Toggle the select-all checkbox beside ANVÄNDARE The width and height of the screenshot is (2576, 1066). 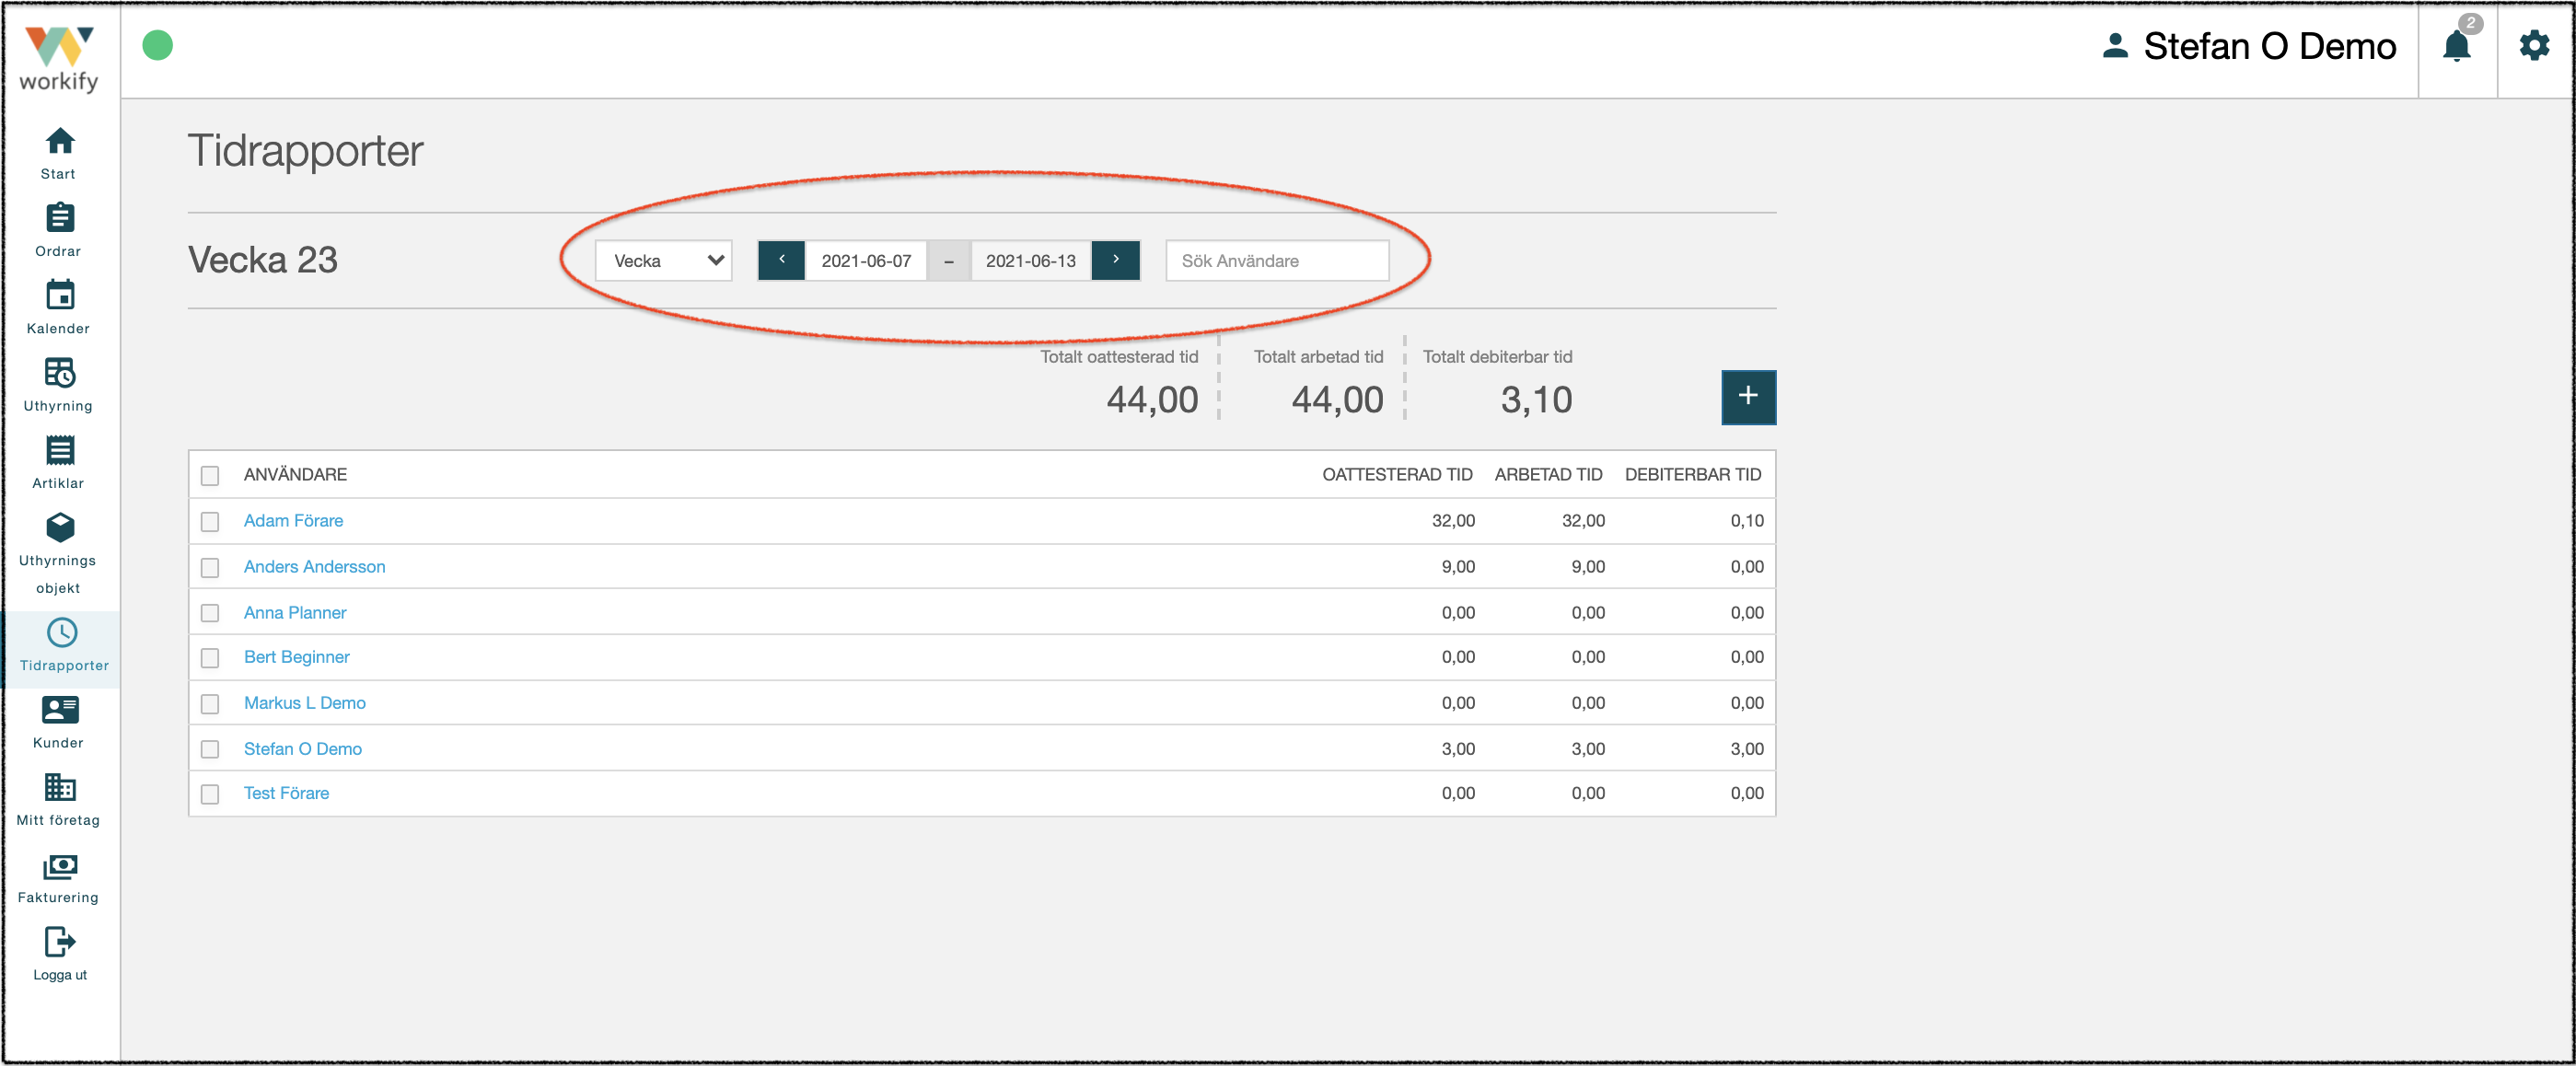click(210, 475)
